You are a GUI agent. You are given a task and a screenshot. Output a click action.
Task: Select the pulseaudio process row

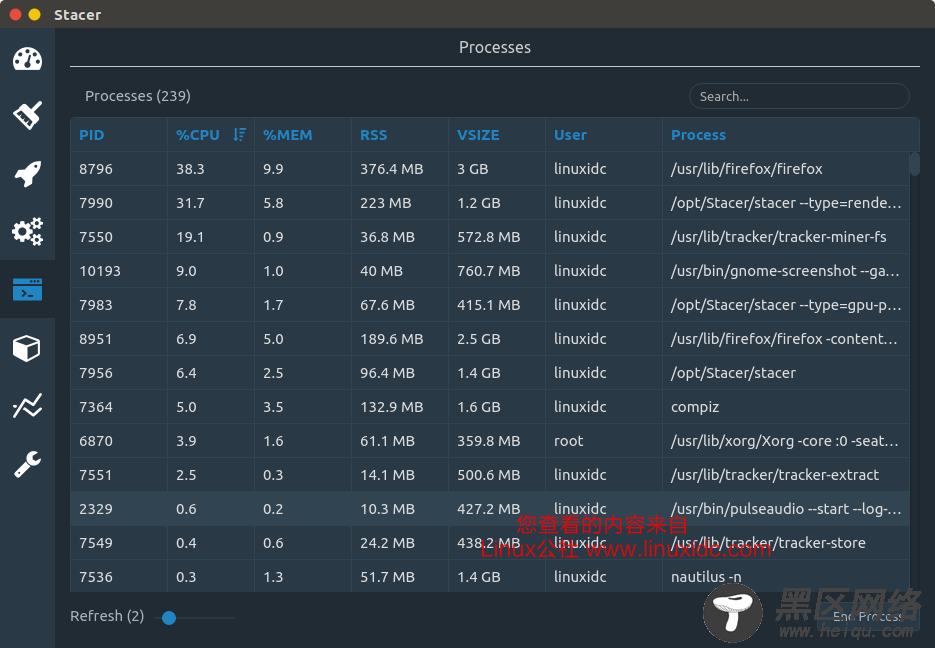[490, 509]
